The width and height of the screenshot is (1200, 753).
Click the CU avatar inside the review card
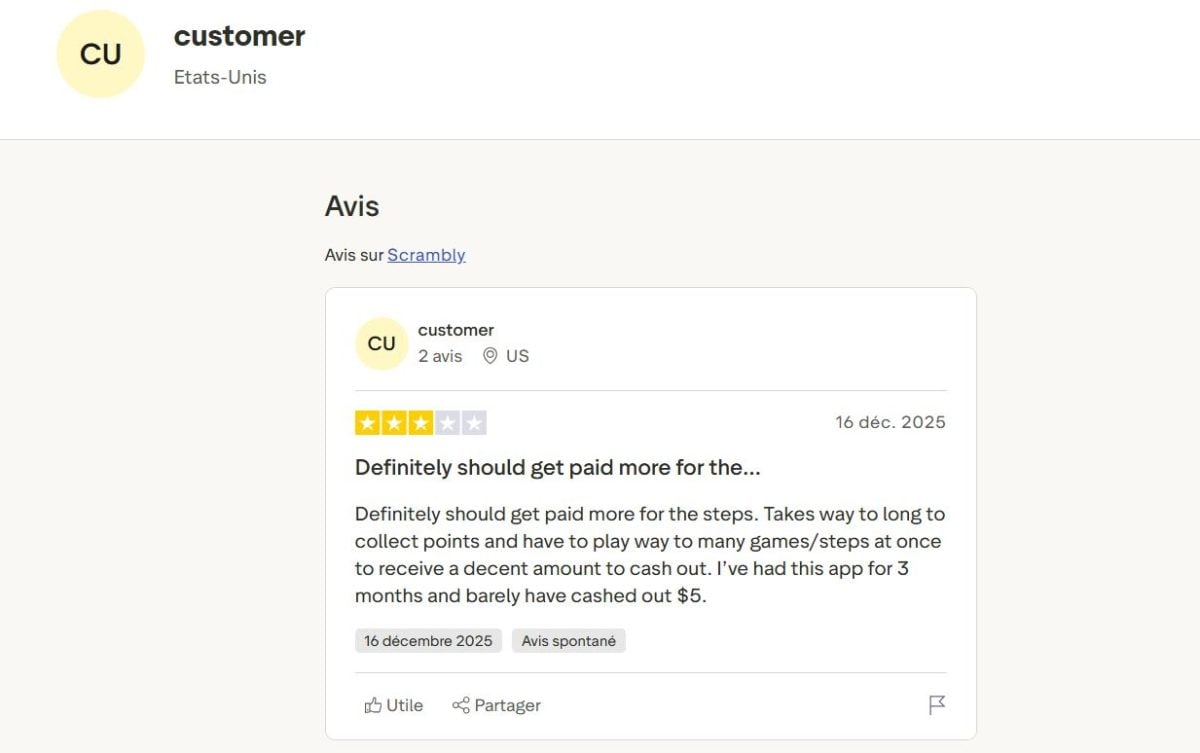click(381, 343)
